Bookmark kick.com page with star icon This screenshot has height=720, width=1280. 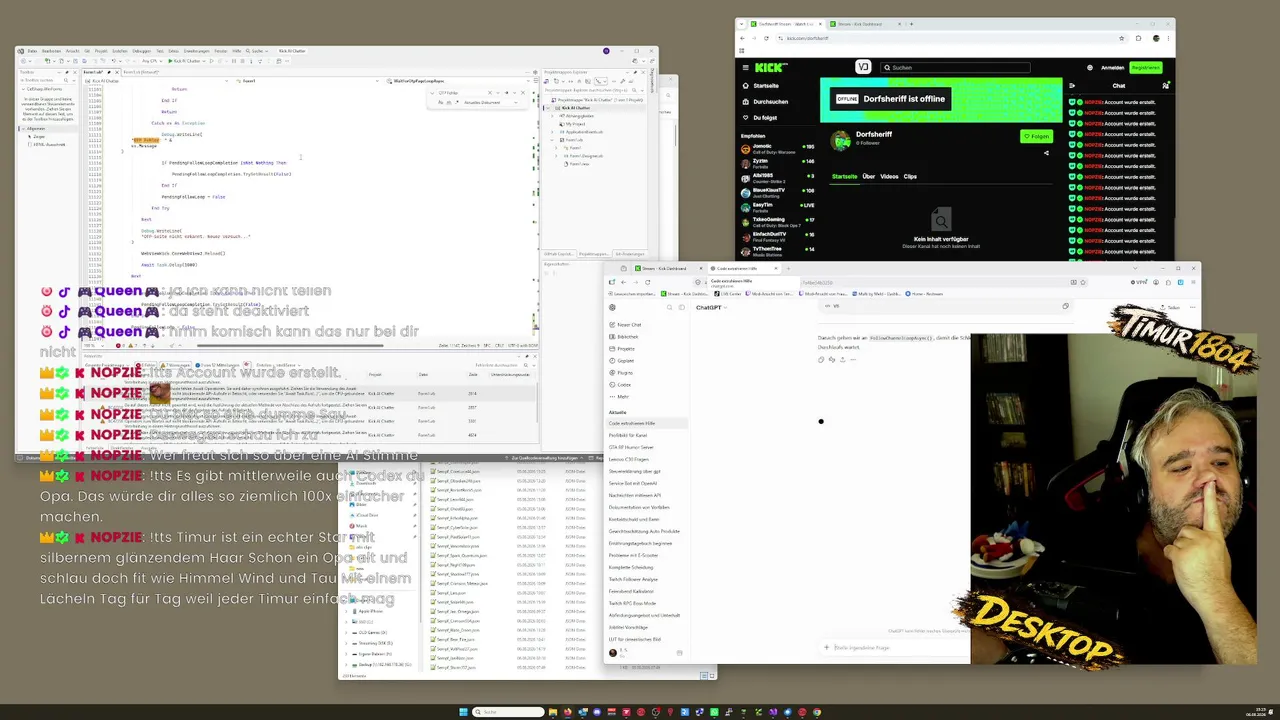(x=1121, y=38)
